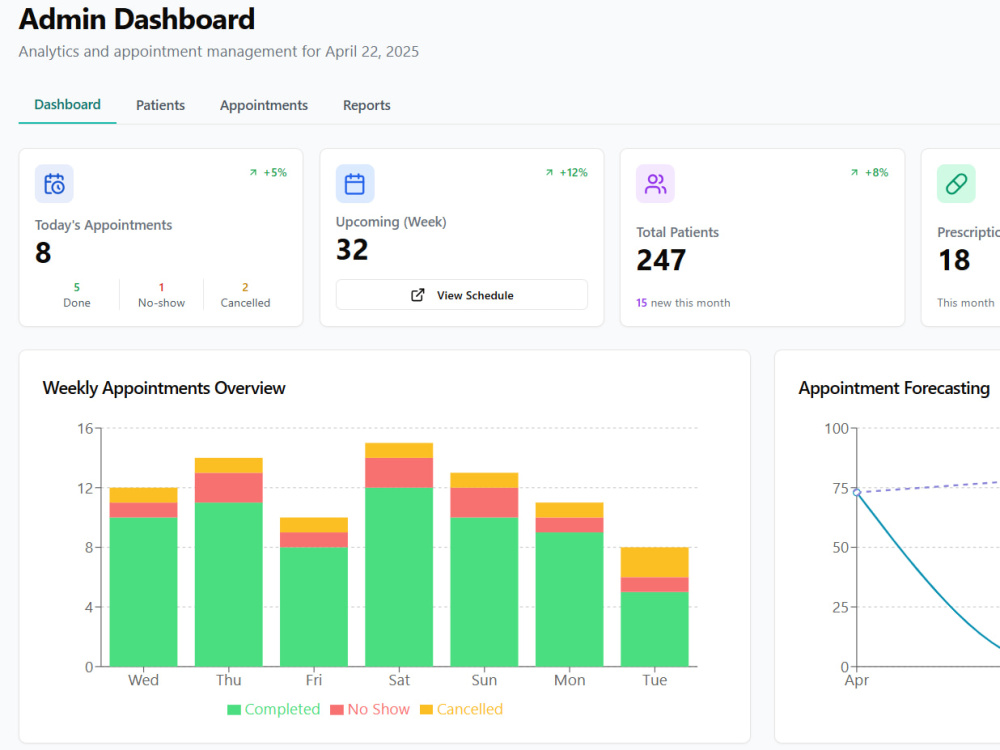Toggle the Completed legend item

(x=274, y=709)
